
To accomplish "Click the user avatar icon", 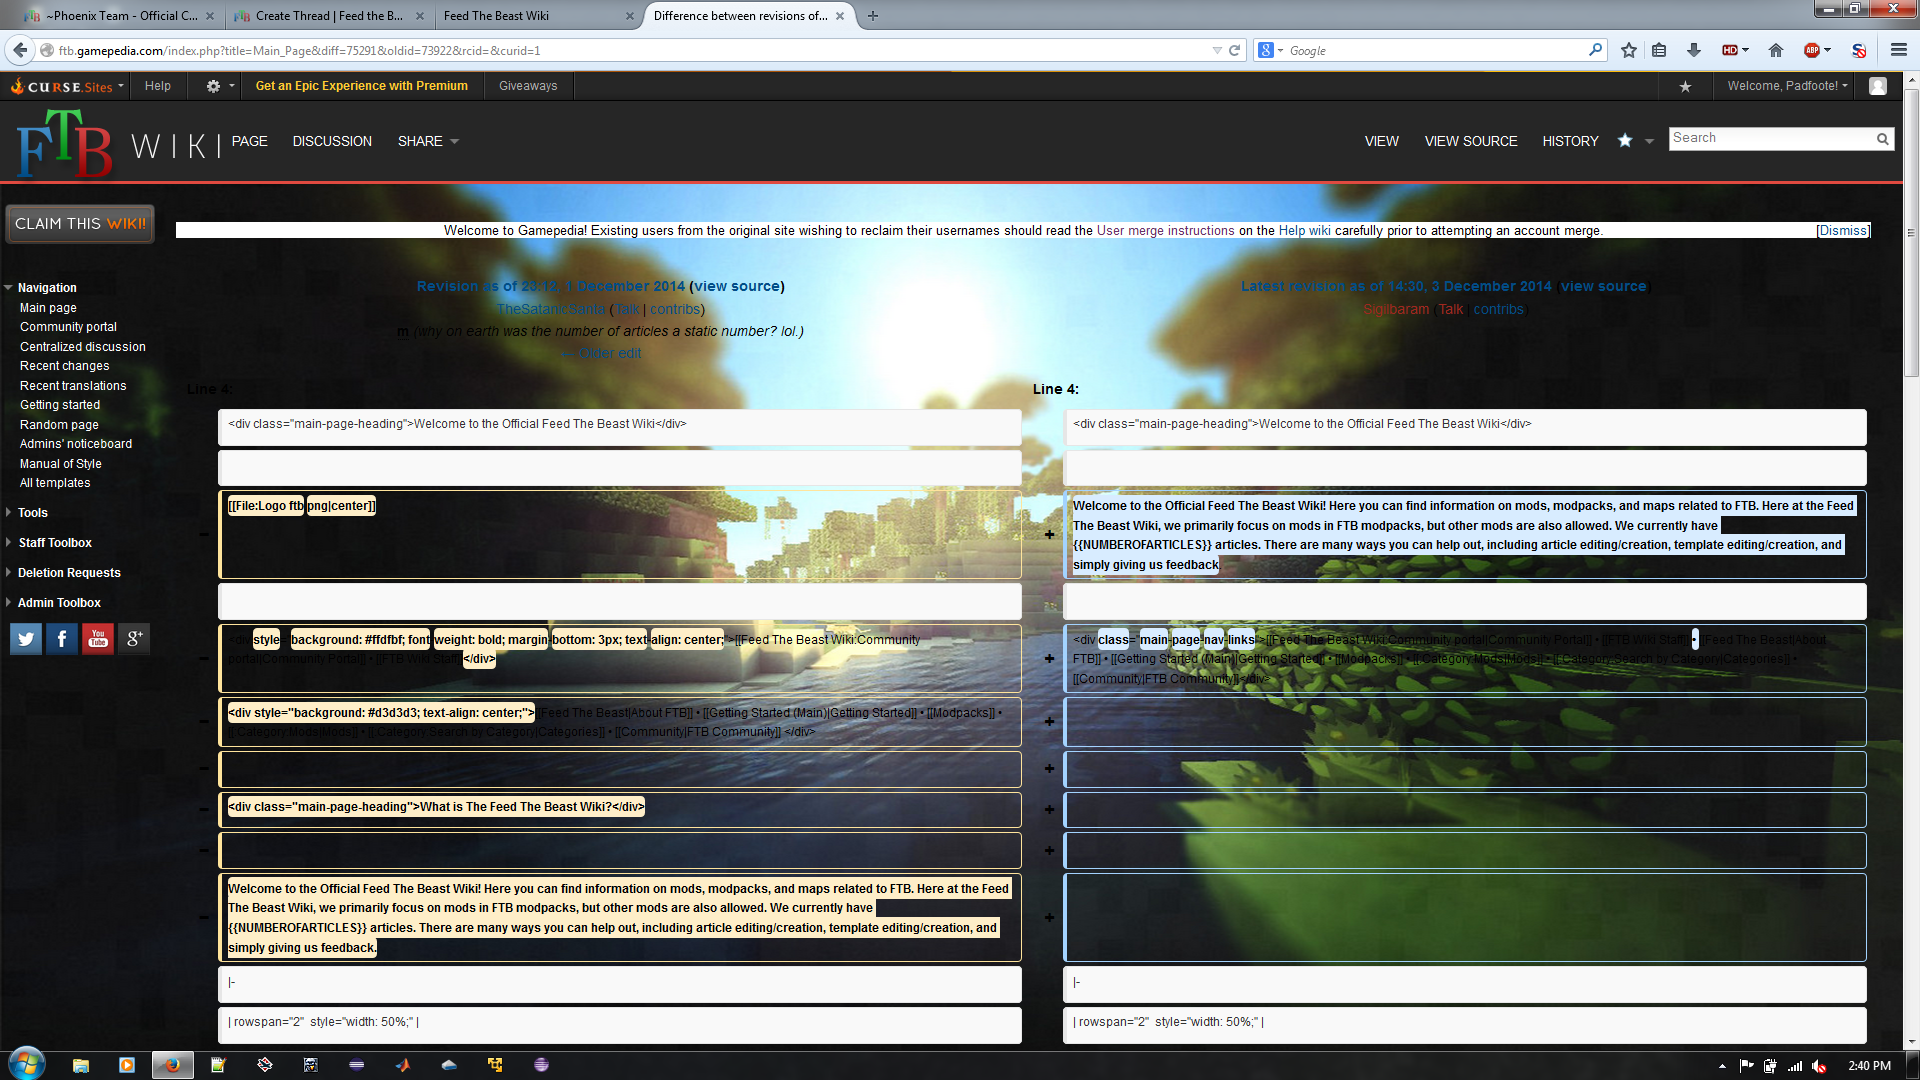I will point(1878,86).
